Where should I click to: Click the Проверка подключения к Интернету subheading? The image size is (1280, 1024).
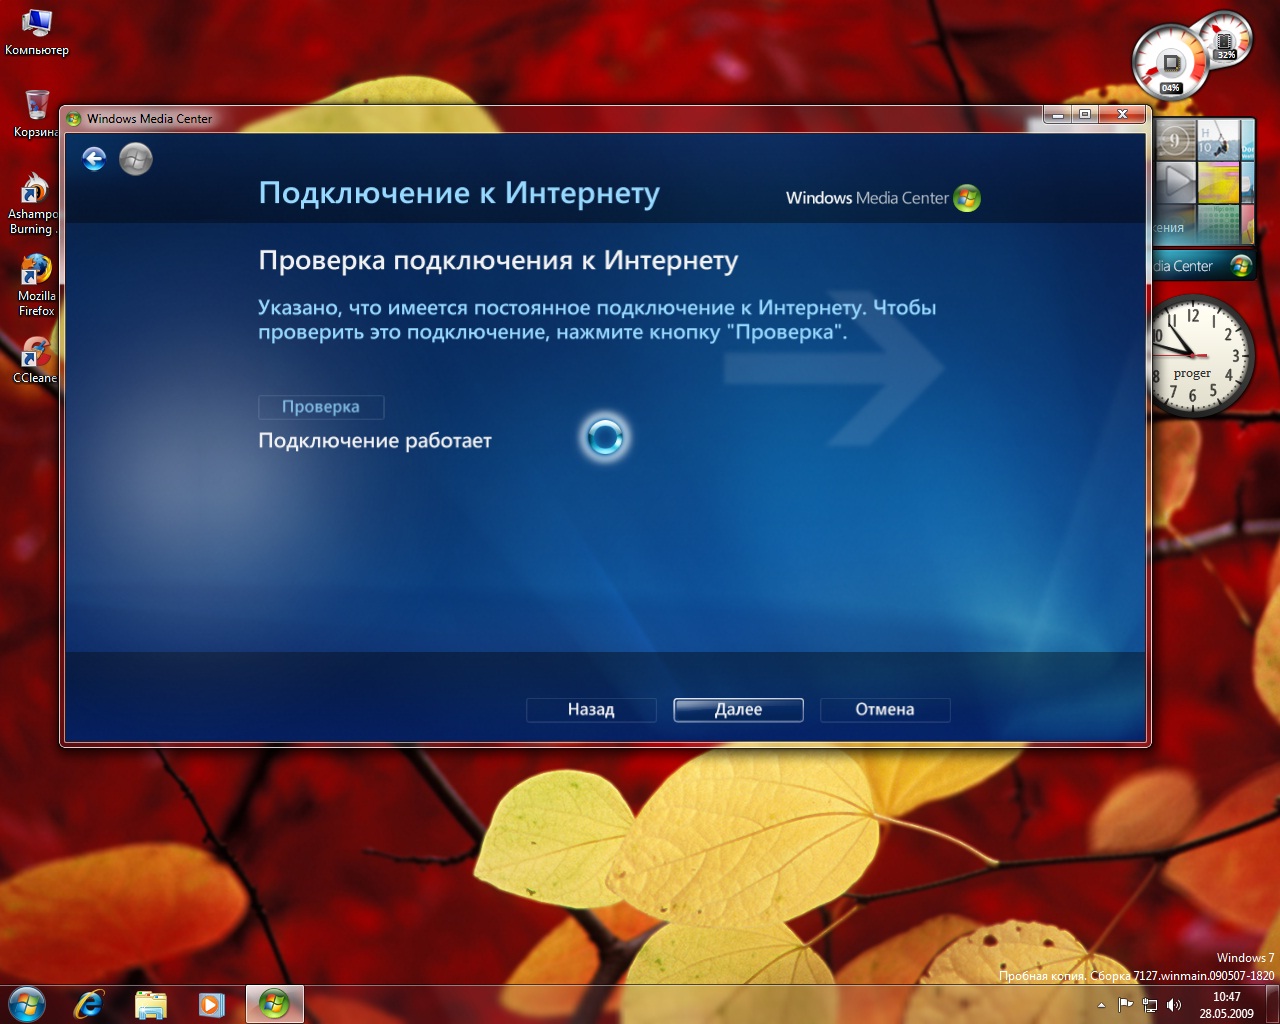498,261
